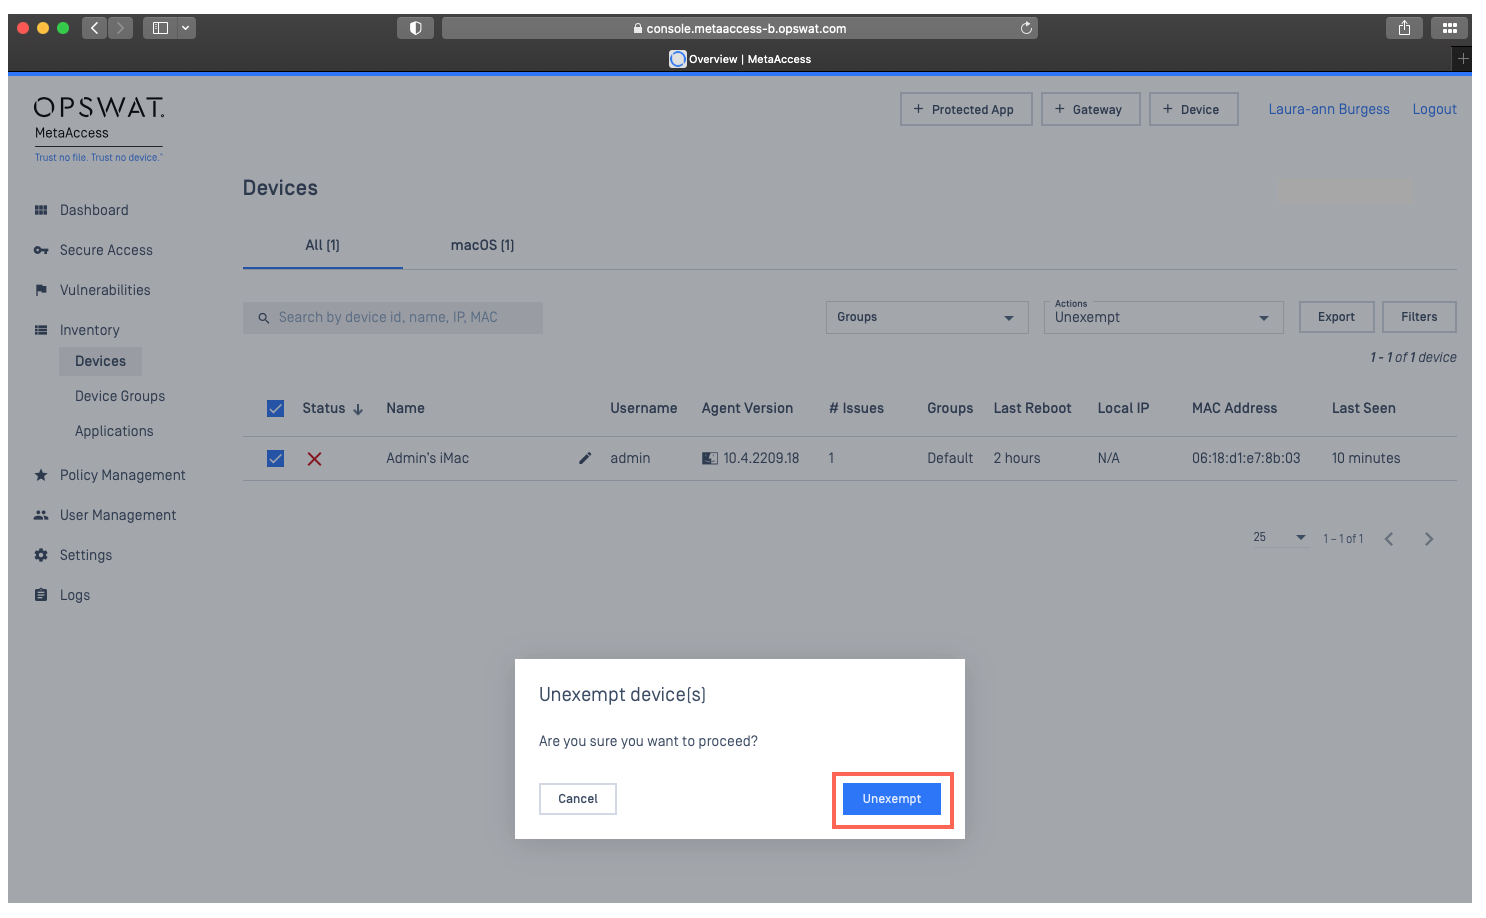Click the Inventory list icon
The height and width of the screenshot is (918, 1486).
point(41,330)
